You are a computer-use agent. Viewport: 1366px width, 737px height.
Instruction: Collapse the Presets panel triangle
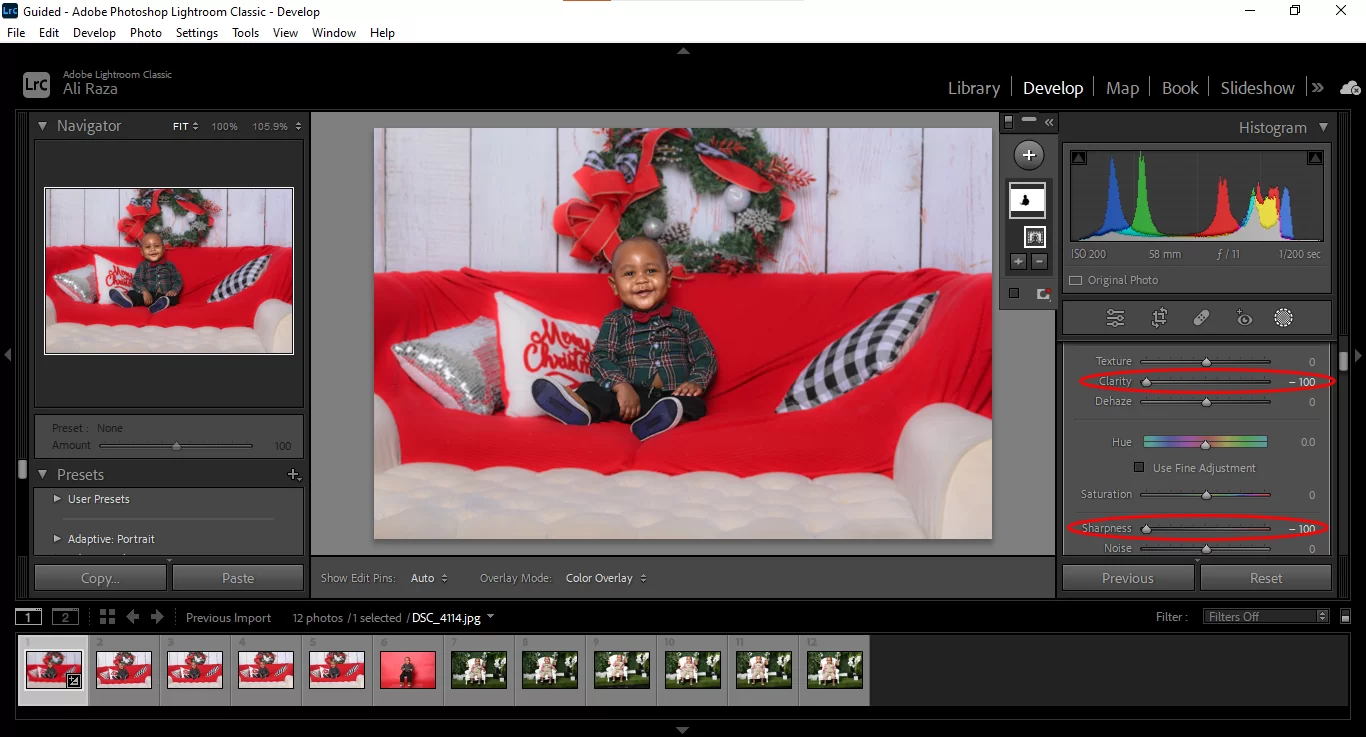pos(43,475)
